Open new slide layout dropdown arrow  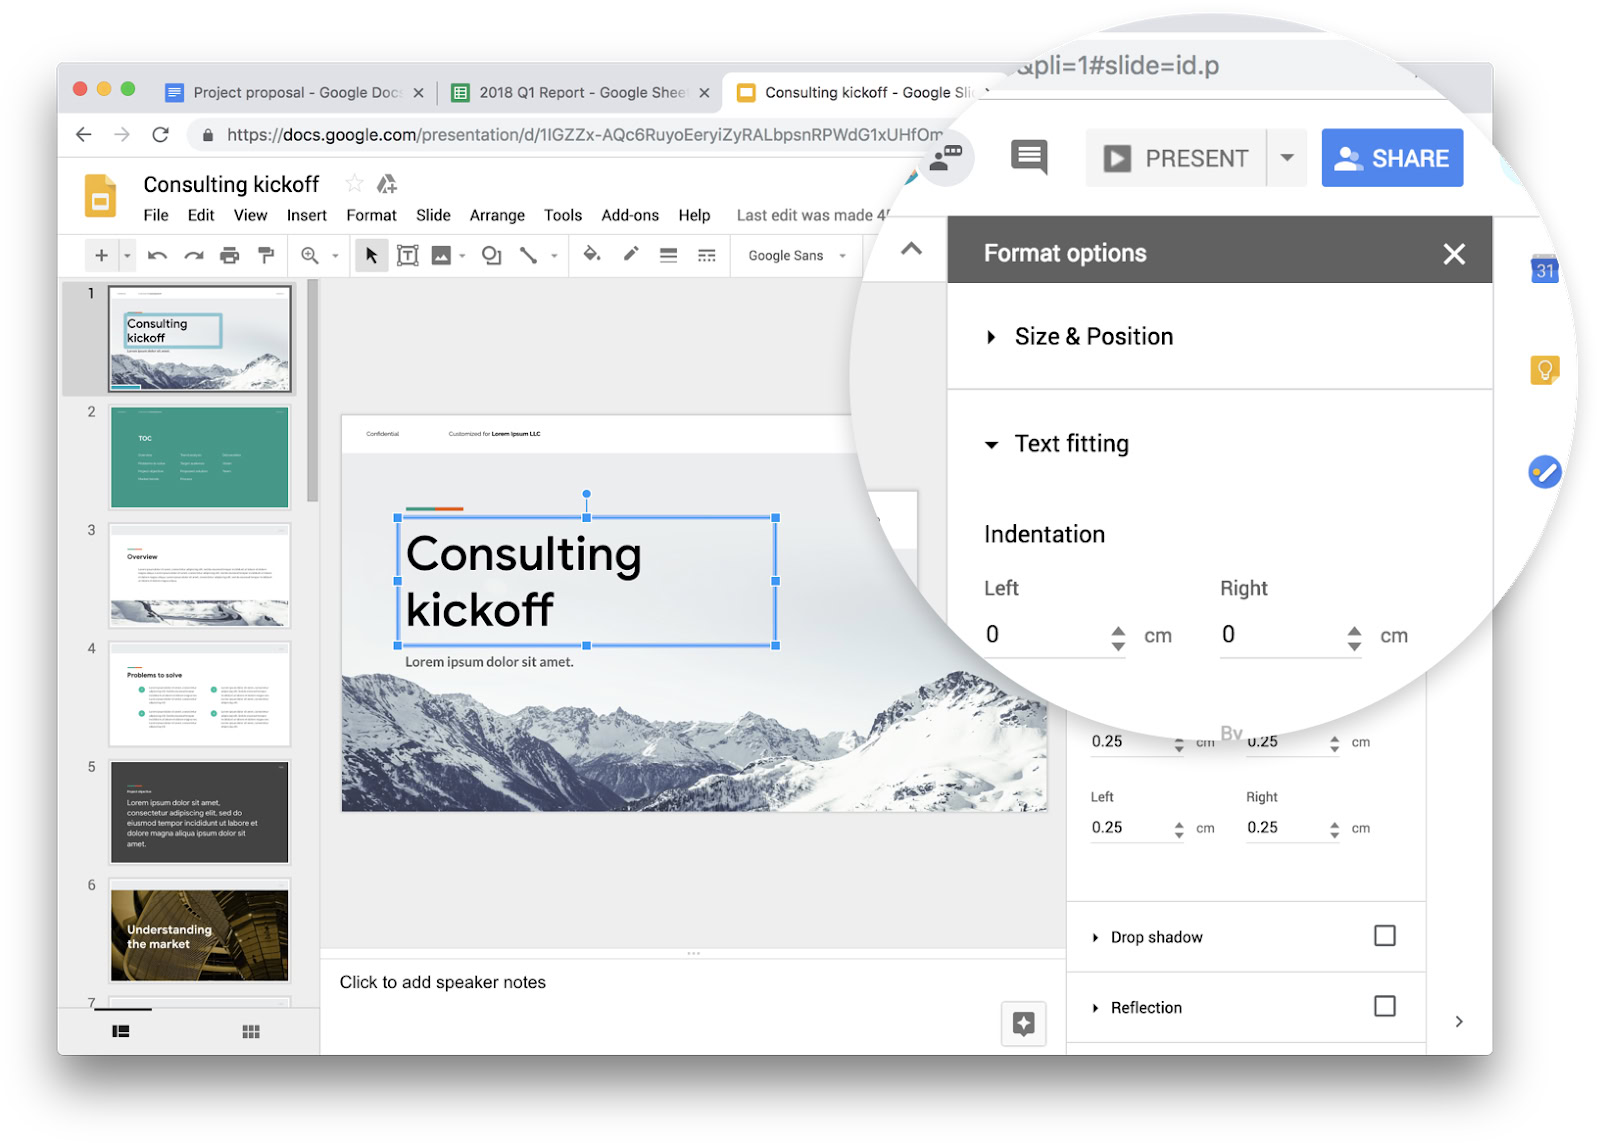click(x=127, y=256)
